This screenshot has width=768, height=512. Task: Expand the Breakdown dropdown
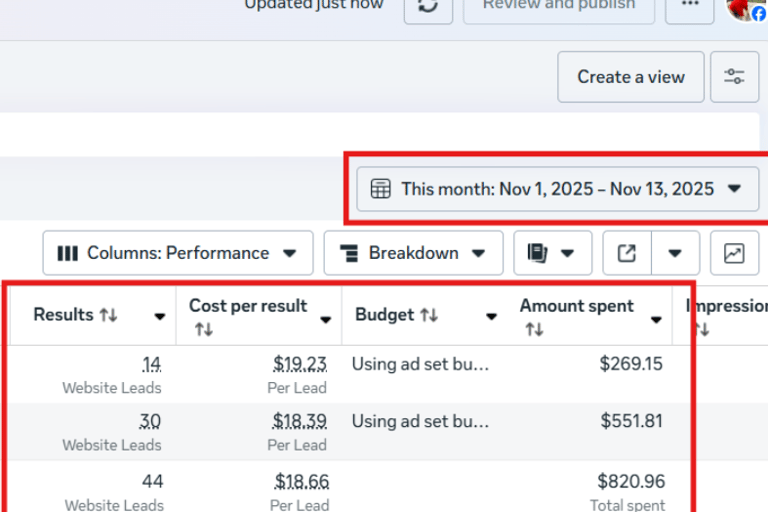coord(413,253)
